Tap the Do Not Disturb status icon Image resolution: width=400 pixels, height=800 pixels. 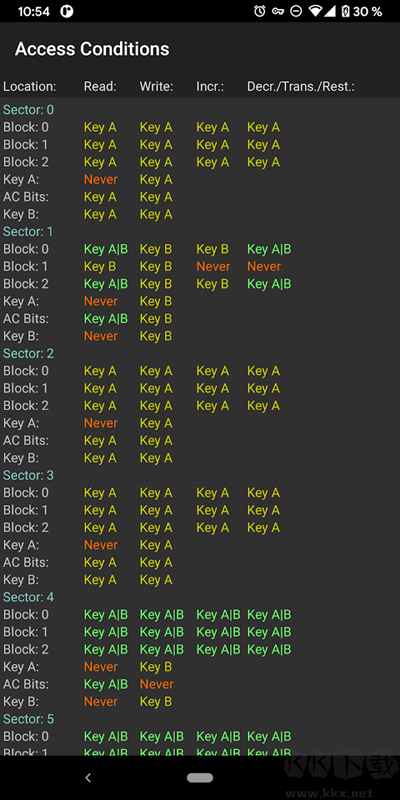click(x=296, y=11)
